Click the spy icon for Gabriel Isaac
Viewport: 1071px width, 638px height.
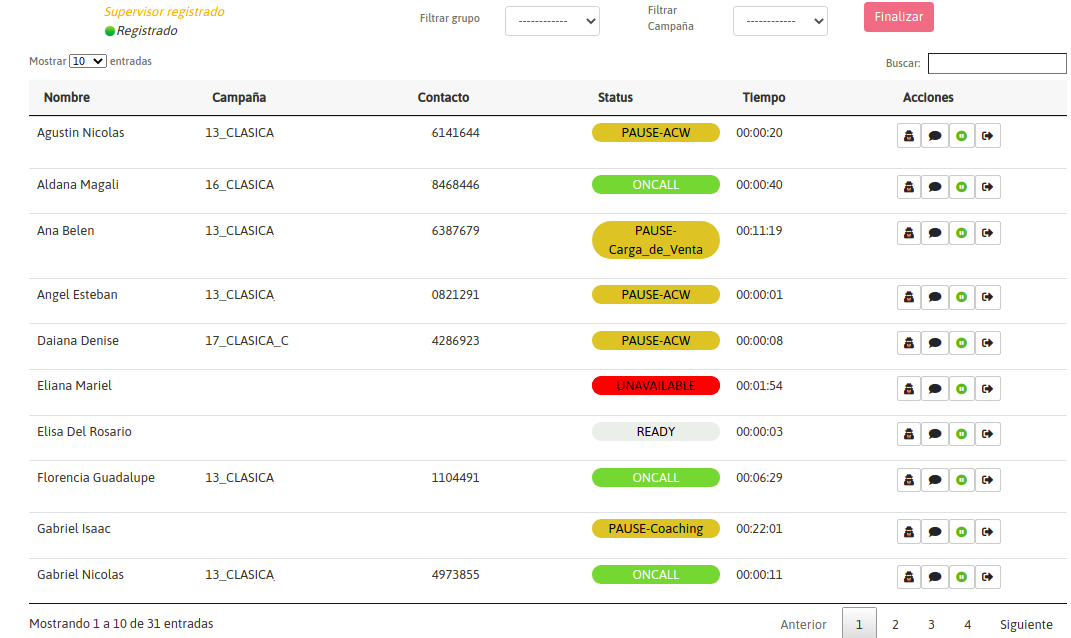click(908, 531)
